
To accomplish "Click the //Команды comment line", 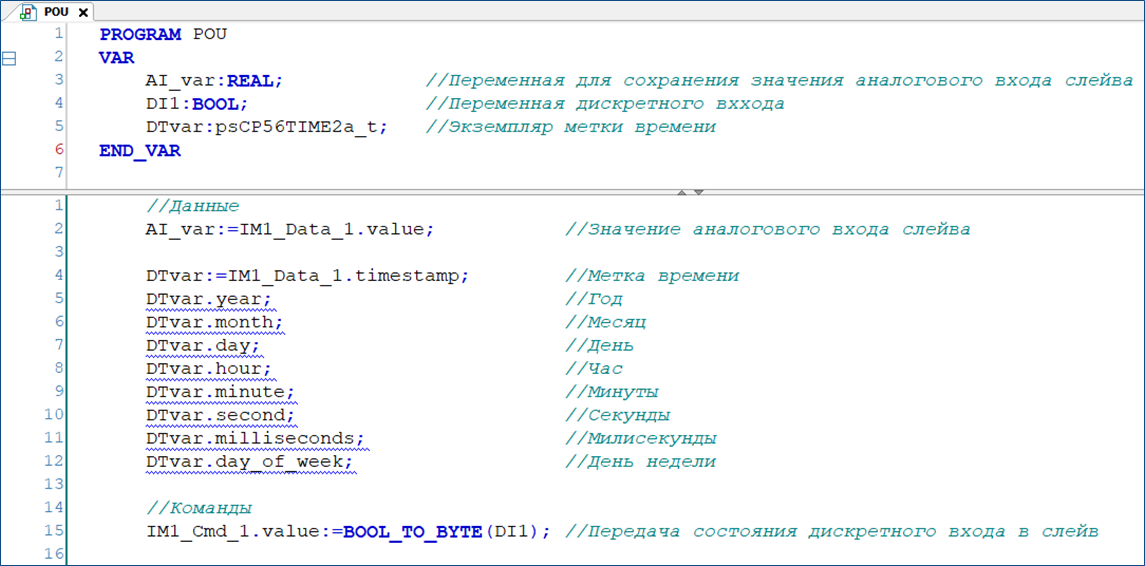I will coord(199,507).
